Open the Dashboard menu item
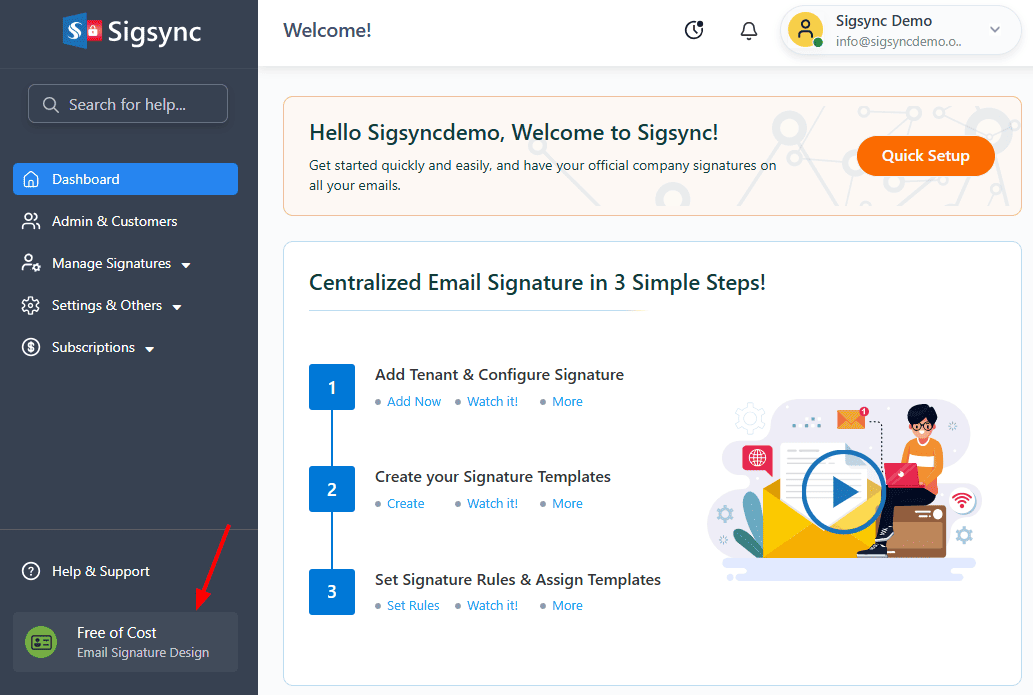Image resolution: width=1033 pixels, height=695 pixels. [125, 179]
